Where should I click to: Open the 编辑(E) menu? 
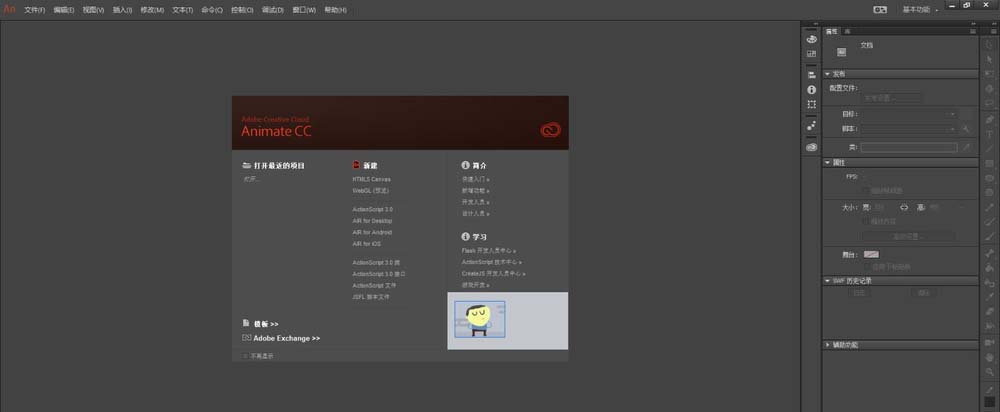64,10
